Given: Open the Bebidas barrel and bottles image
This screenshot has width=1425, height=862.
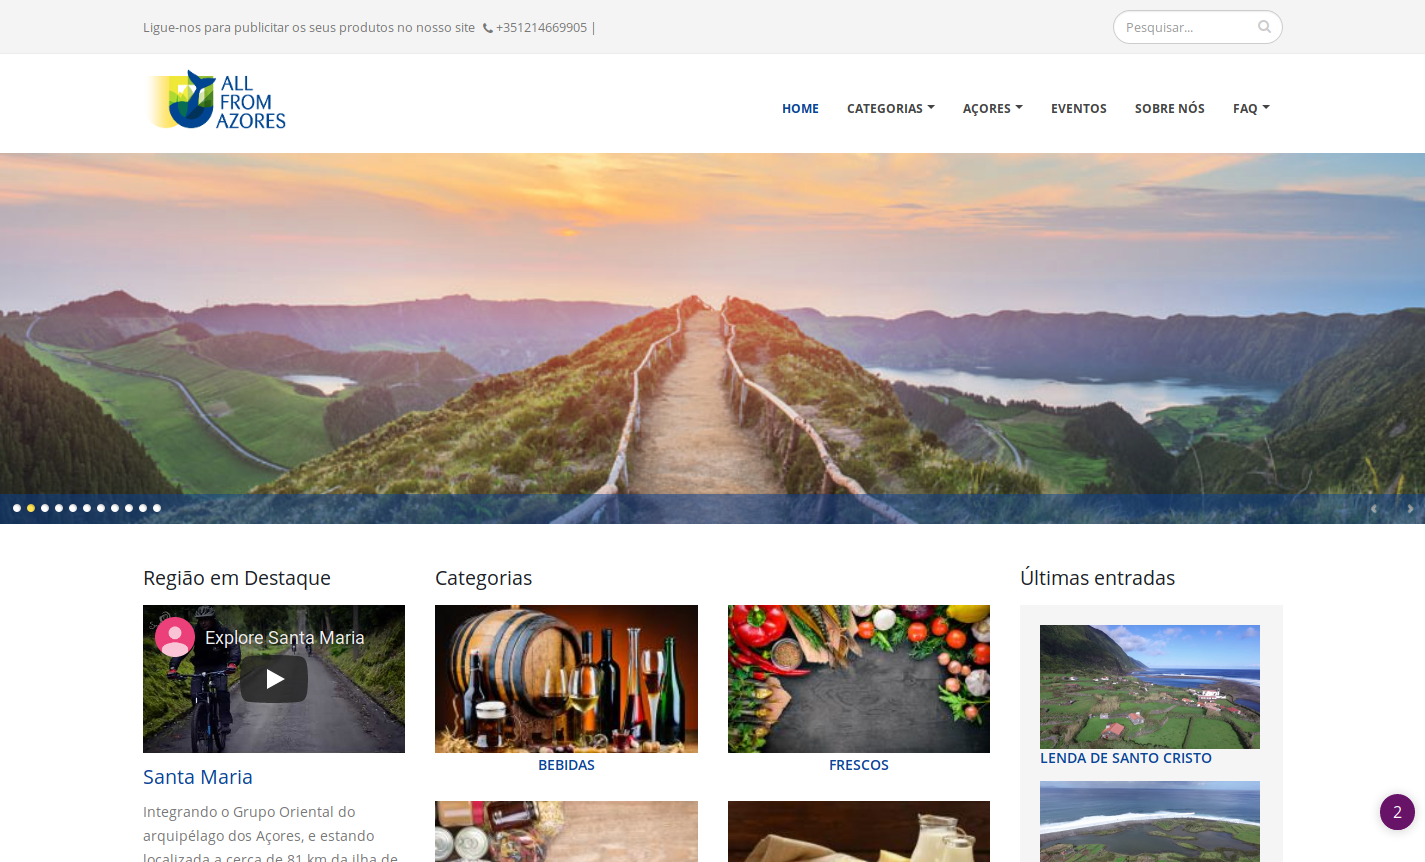Looking at the screenshot, I should coord(566,679).
